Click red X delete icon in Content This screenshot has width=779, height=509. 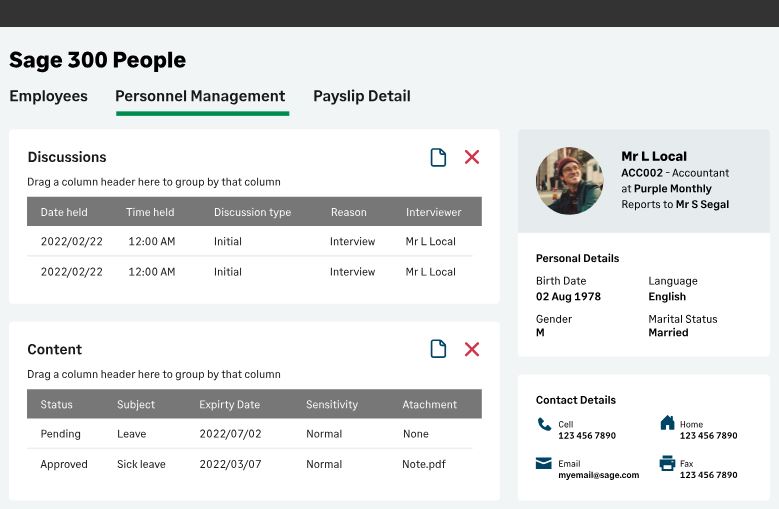tap(471, 349)
